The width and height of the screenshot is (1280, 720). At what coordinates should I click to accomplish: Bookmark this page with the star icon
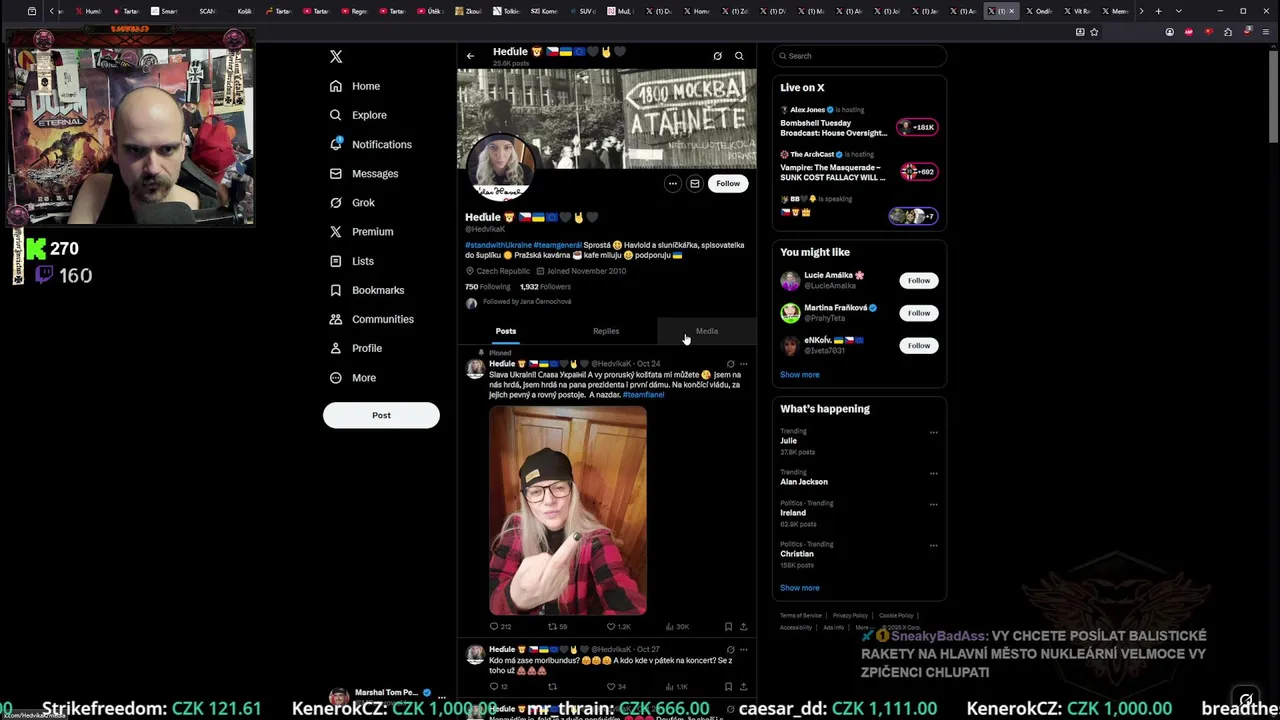point(1094,32)
